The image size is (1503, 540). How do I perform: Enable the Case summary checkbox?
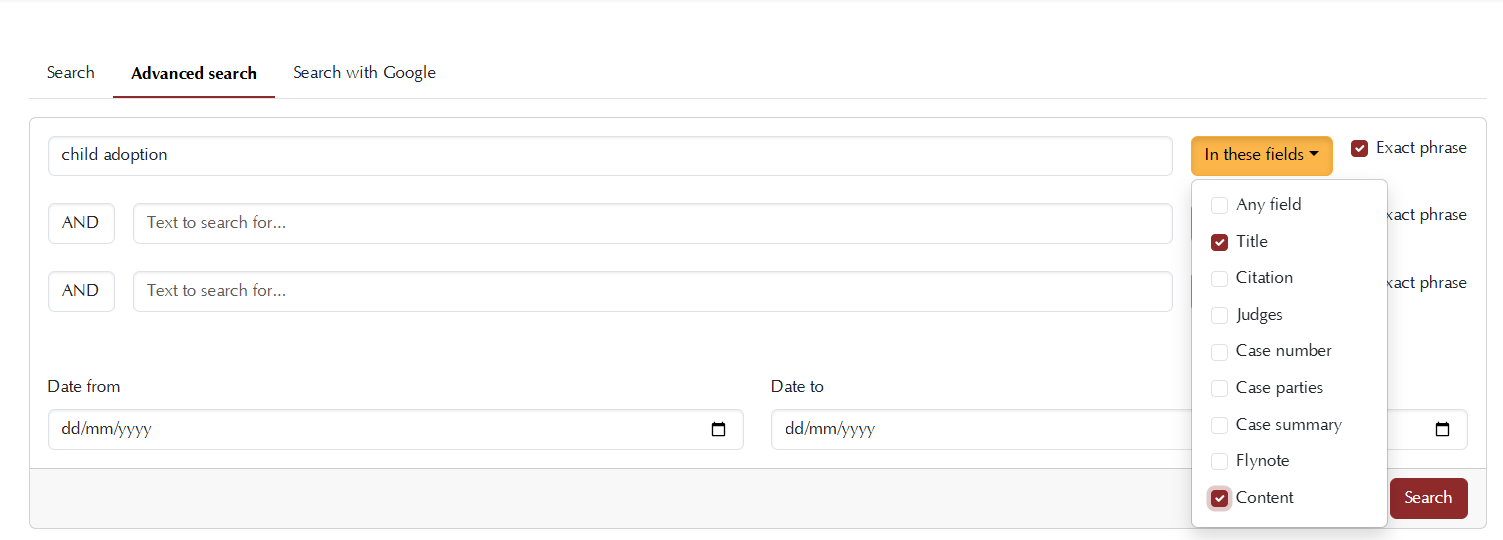[1219, 425]
